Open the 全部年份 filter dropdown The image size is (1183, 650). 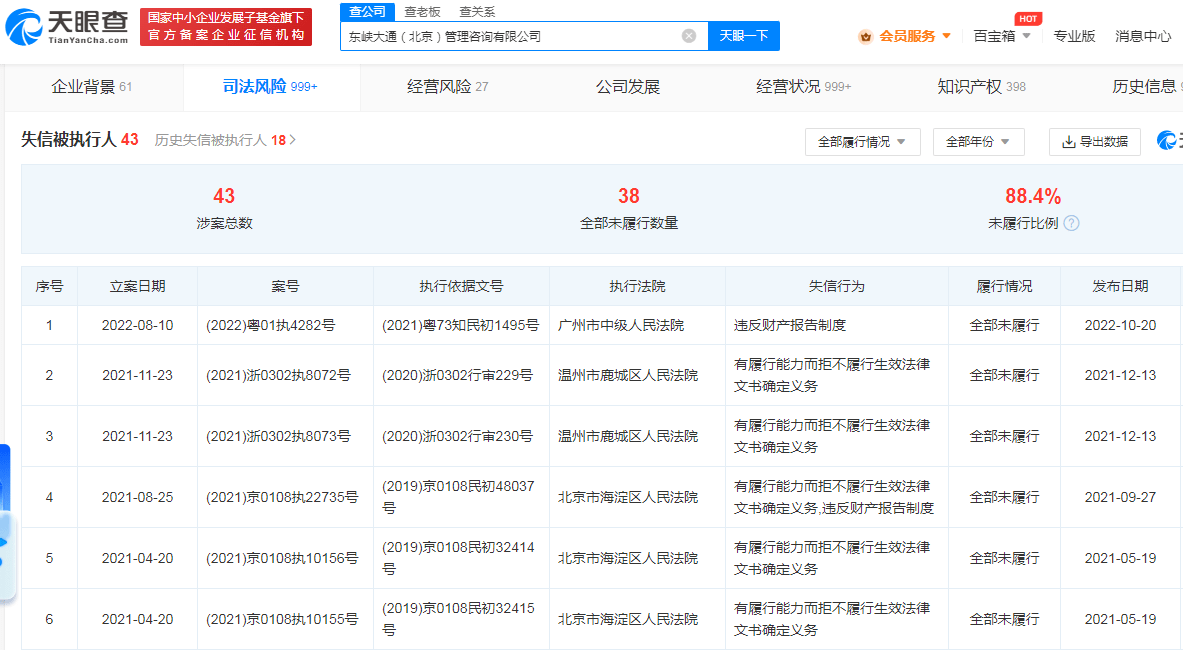[978, 142]
